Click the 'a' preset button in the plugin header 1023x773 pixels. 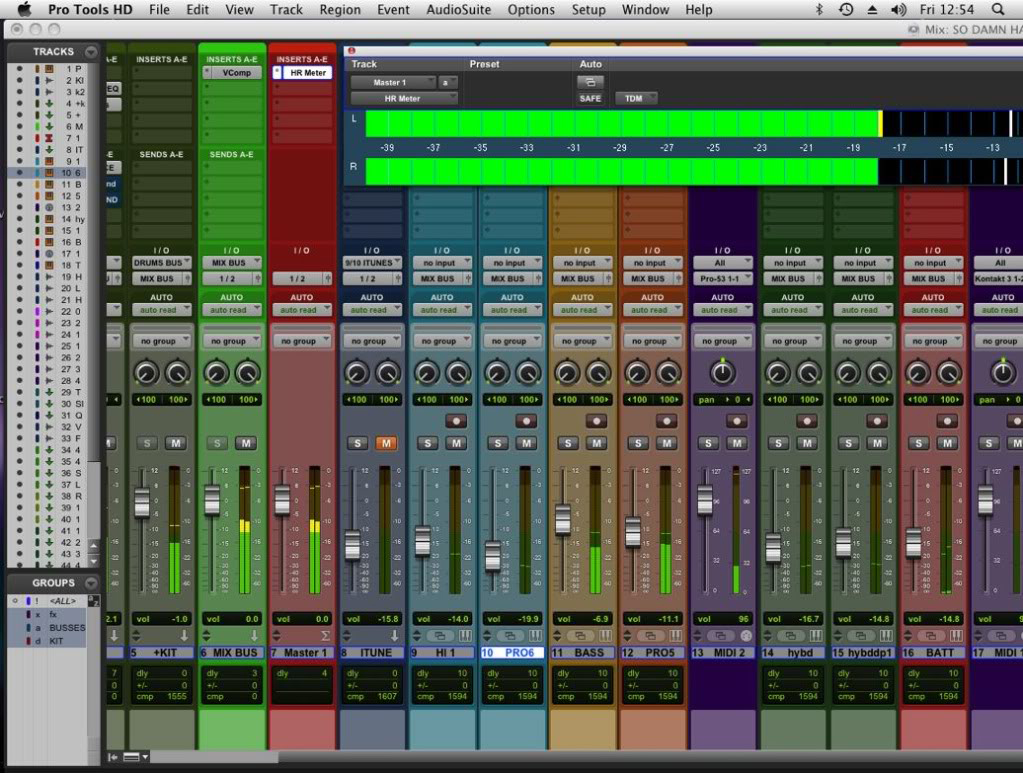pos(444,82)
